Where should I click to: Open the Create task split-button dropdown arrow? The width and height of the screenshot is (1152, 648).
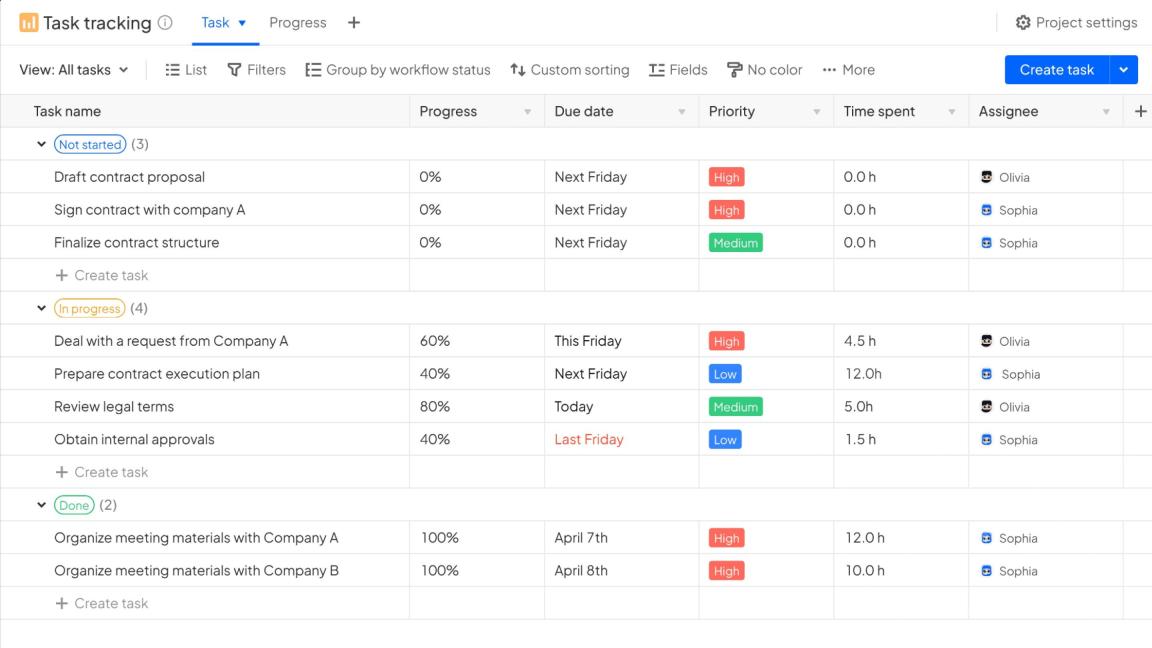tap(1123, 70)
